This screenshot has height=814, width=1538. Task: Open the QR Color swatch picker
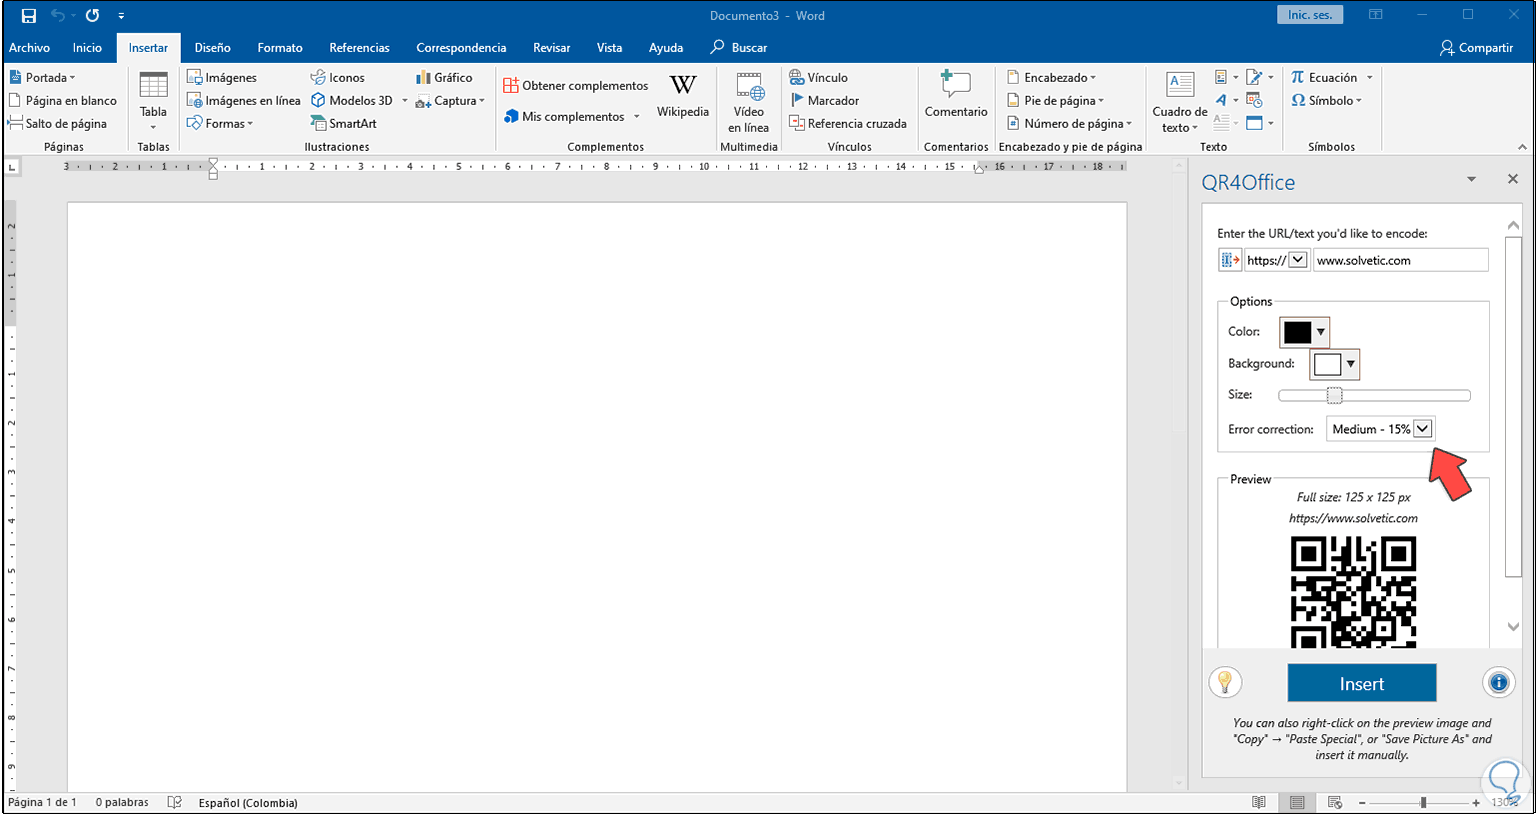tap(1305, 332)
